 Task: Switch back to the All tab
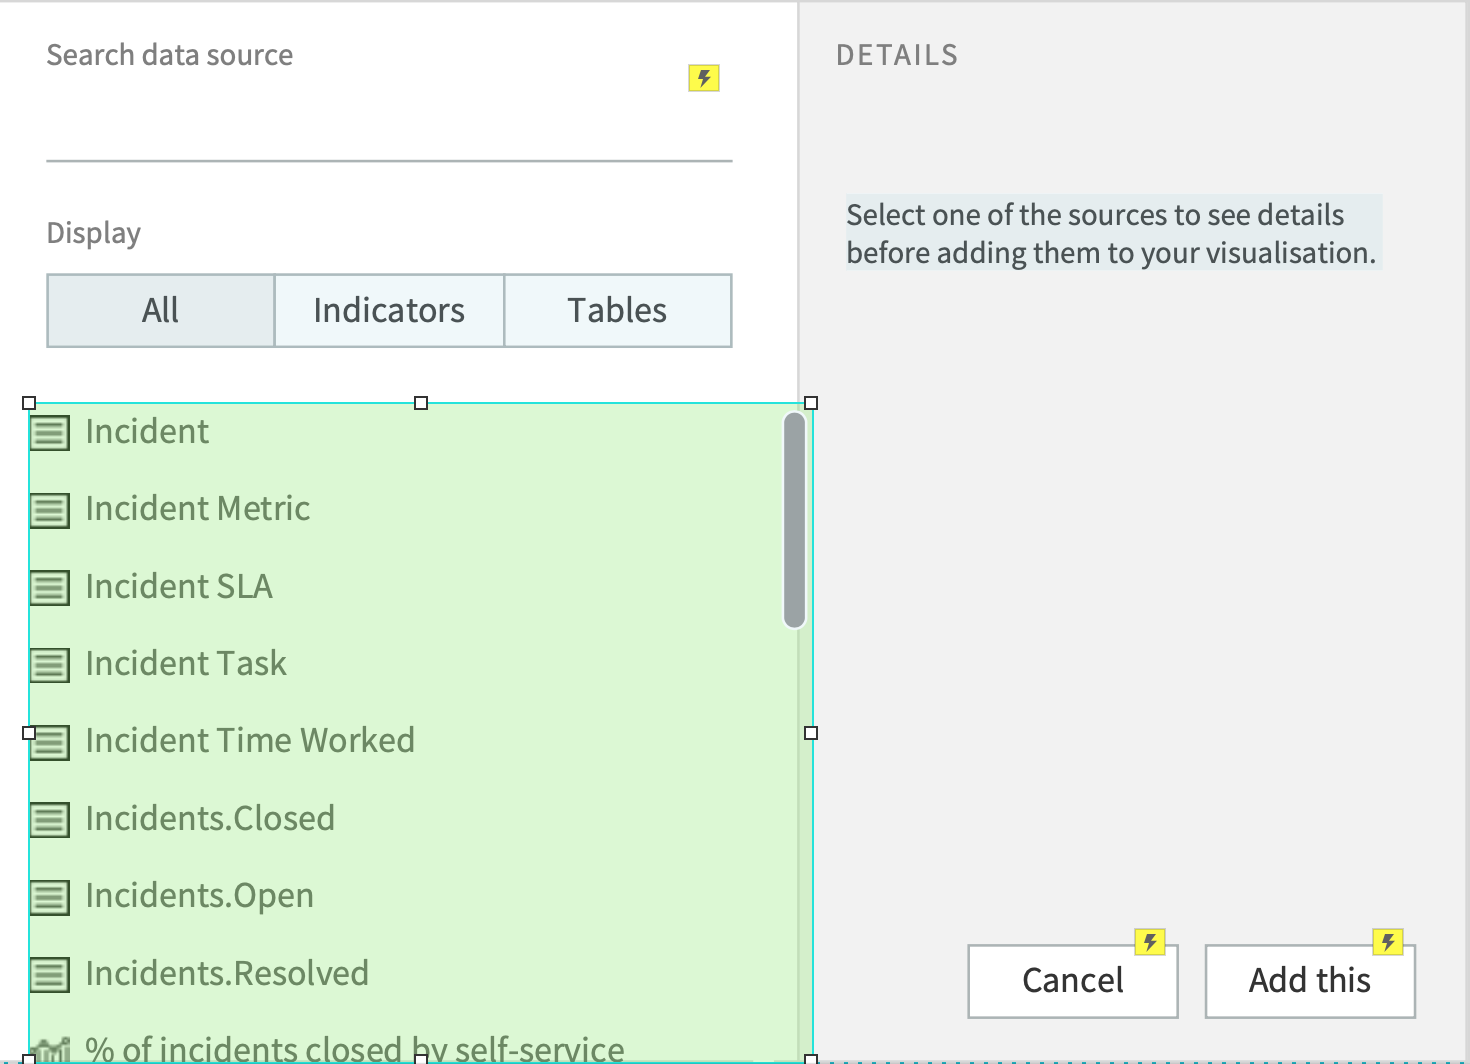coord(160,310)
